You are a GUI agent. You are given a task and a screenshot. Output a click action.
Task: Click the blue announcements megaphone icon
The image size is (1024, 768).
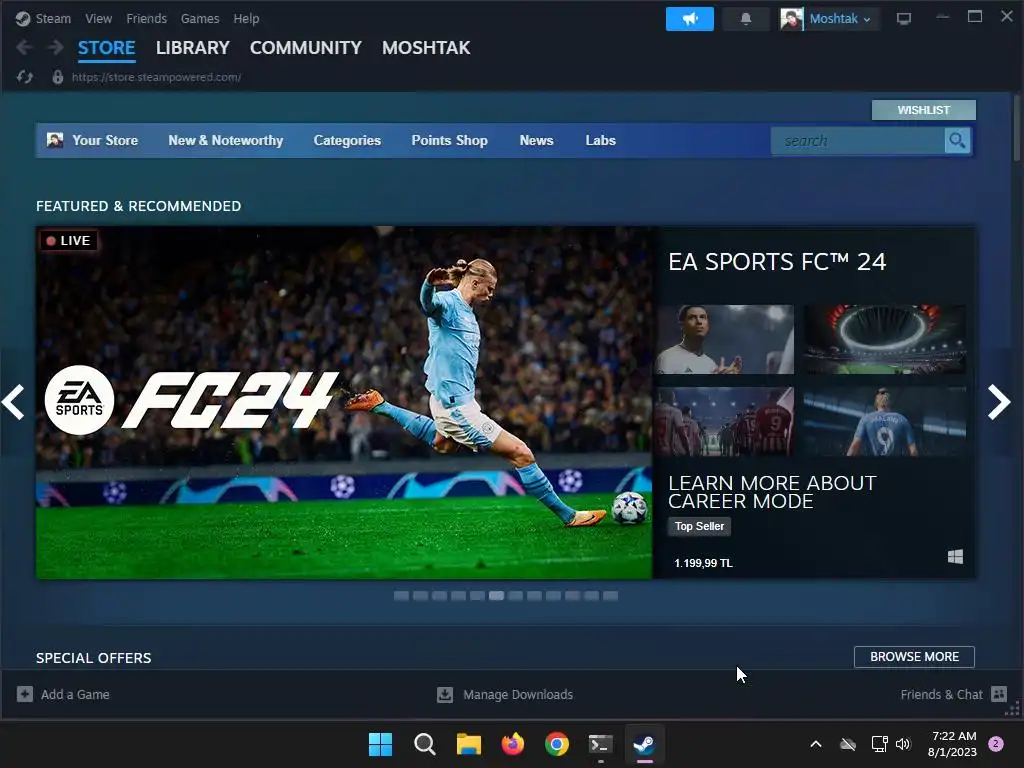click(x=690, y=19)
